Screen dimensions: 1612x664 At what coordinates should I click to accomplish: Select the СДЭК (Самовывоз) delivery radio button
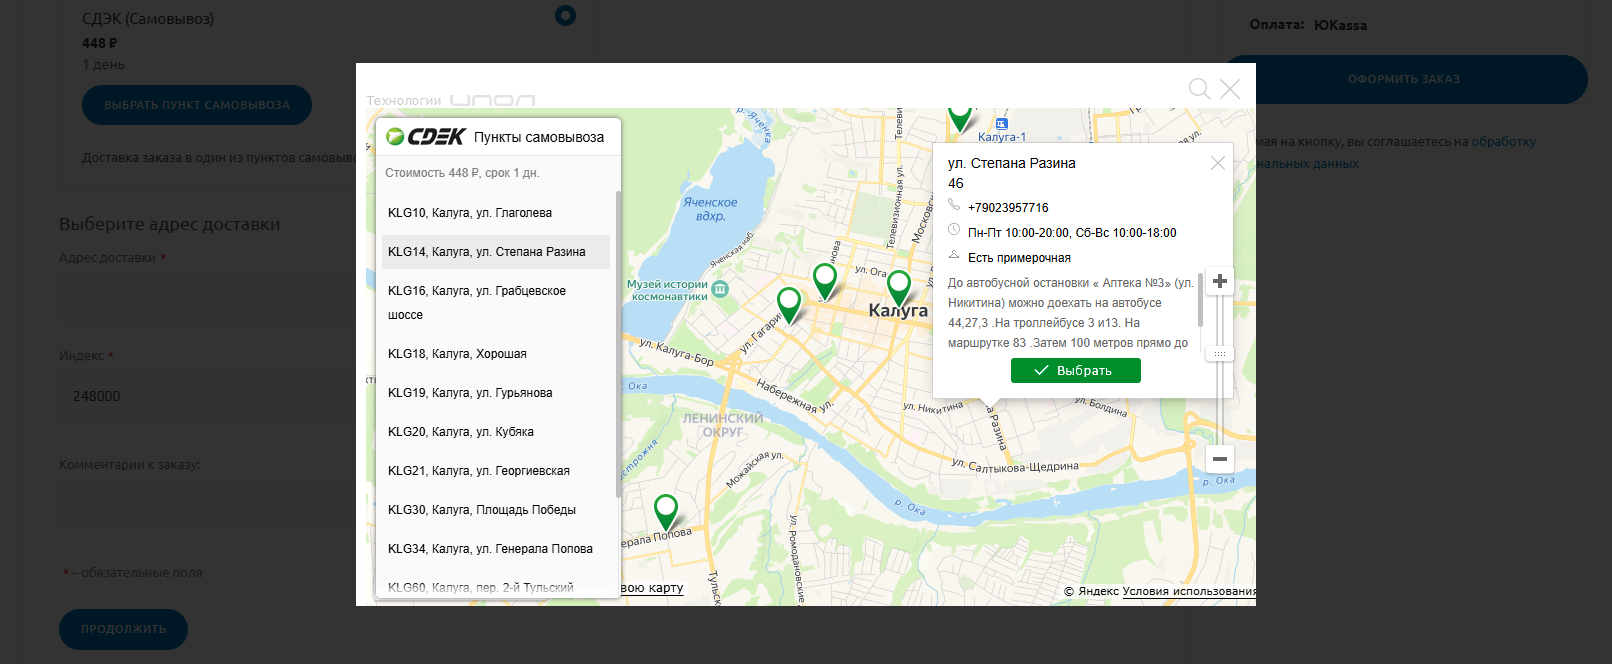coord(565,15)
